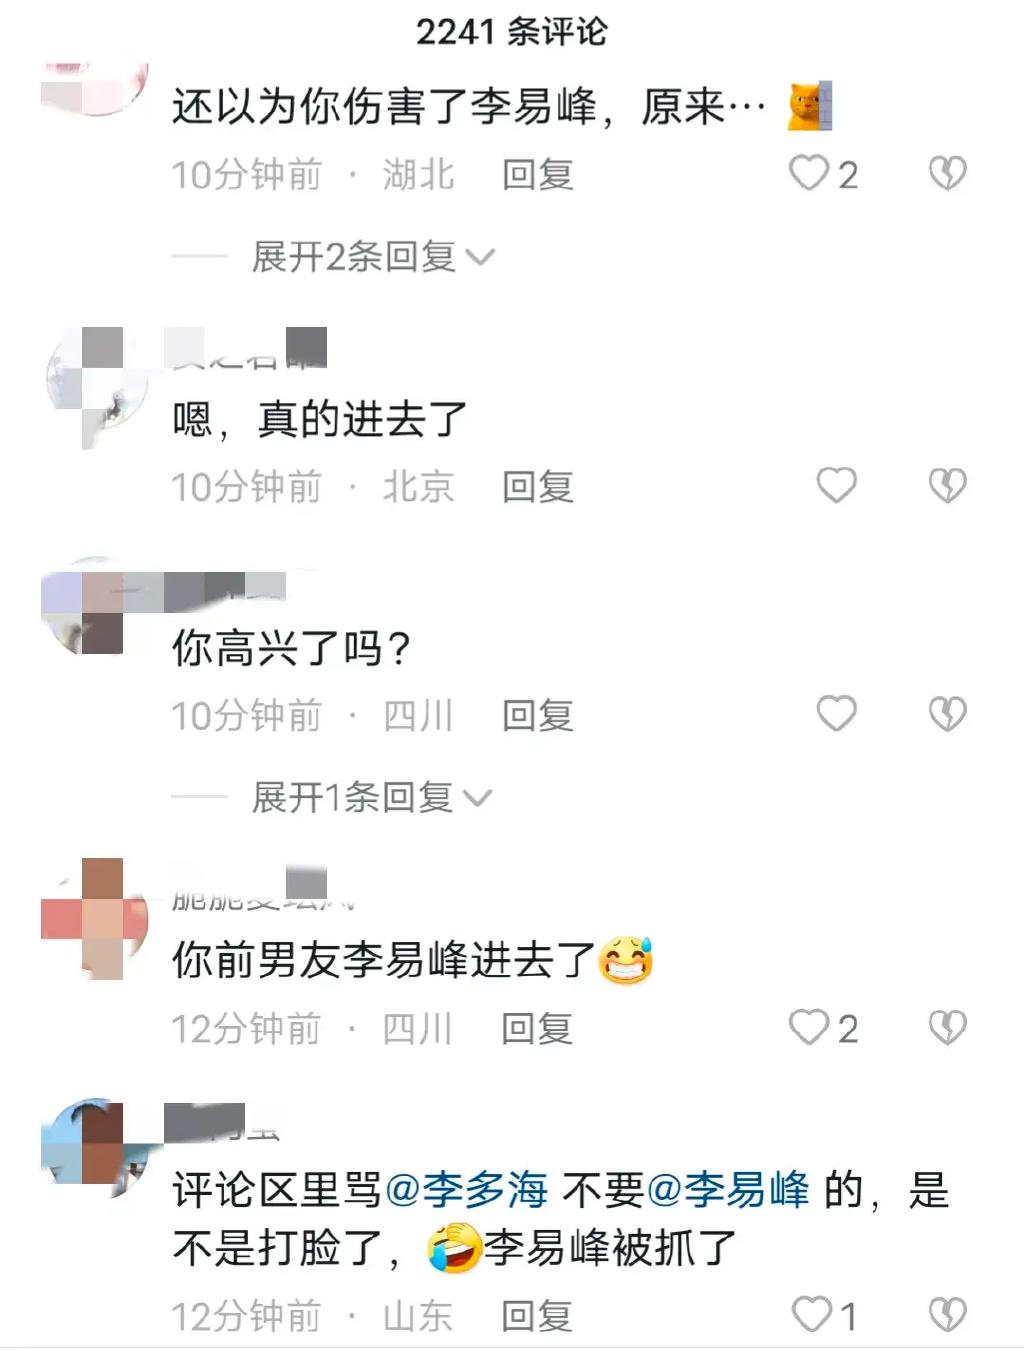Open the @李易峰 mention
Viewport: 1024px width, 1350px height.
pyautogui.click(x=729, y=1190)
